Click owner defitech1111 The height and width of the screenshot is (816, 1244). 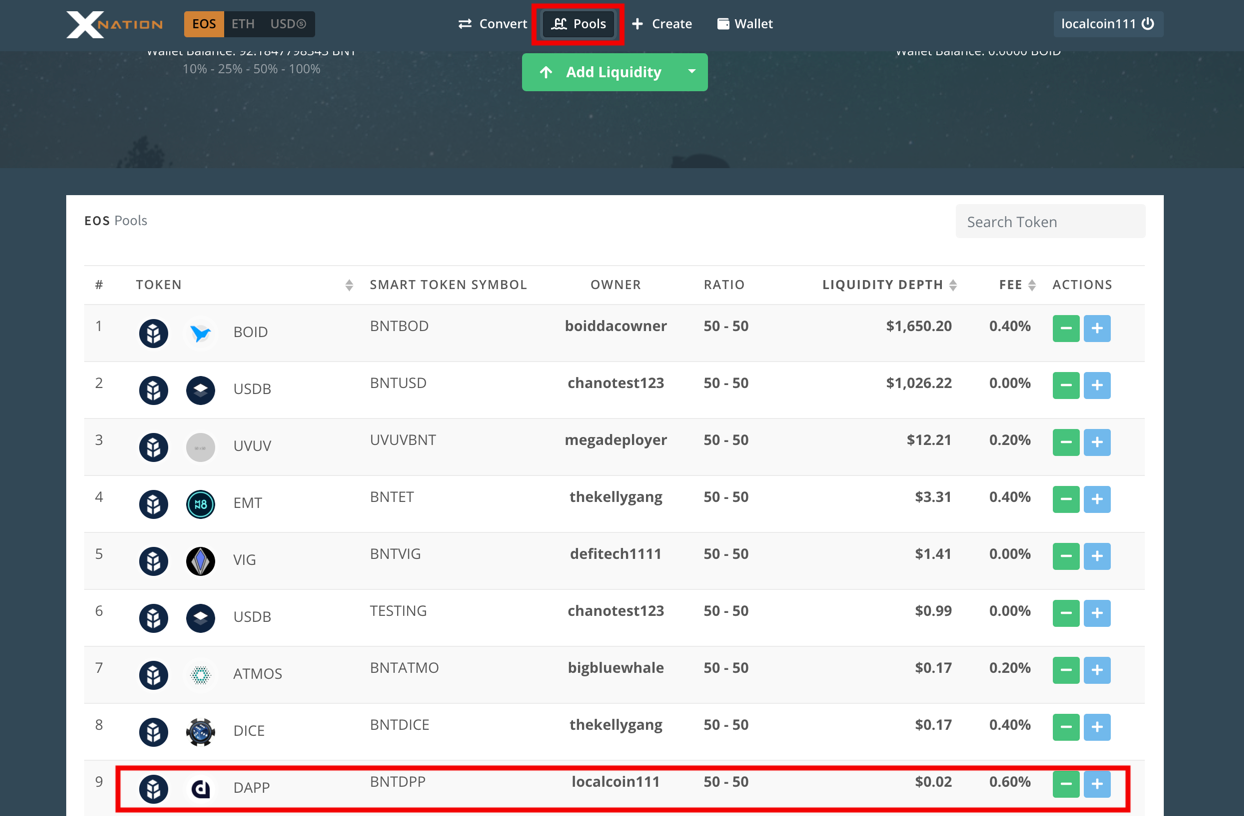coord(616,554)
